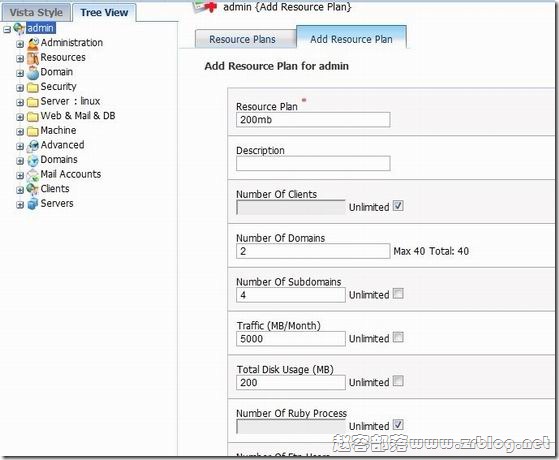Click the Description input field
This screenshot has width=559, height=460.
point(313,164)
